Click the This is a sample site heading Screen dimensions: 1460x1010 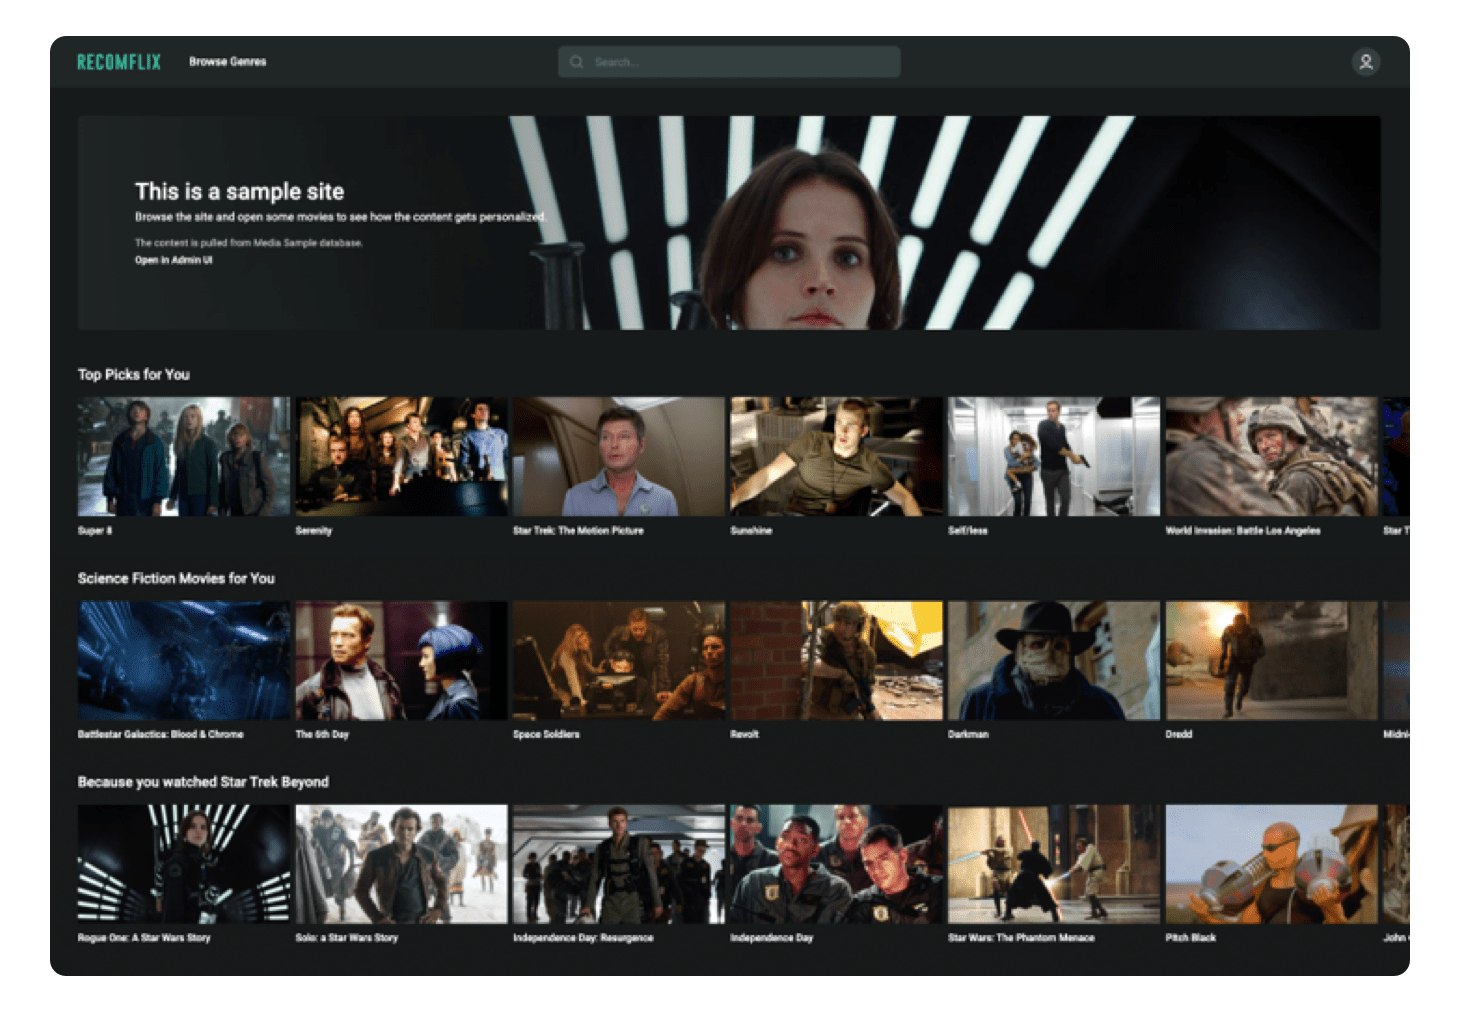pos(239,191)
